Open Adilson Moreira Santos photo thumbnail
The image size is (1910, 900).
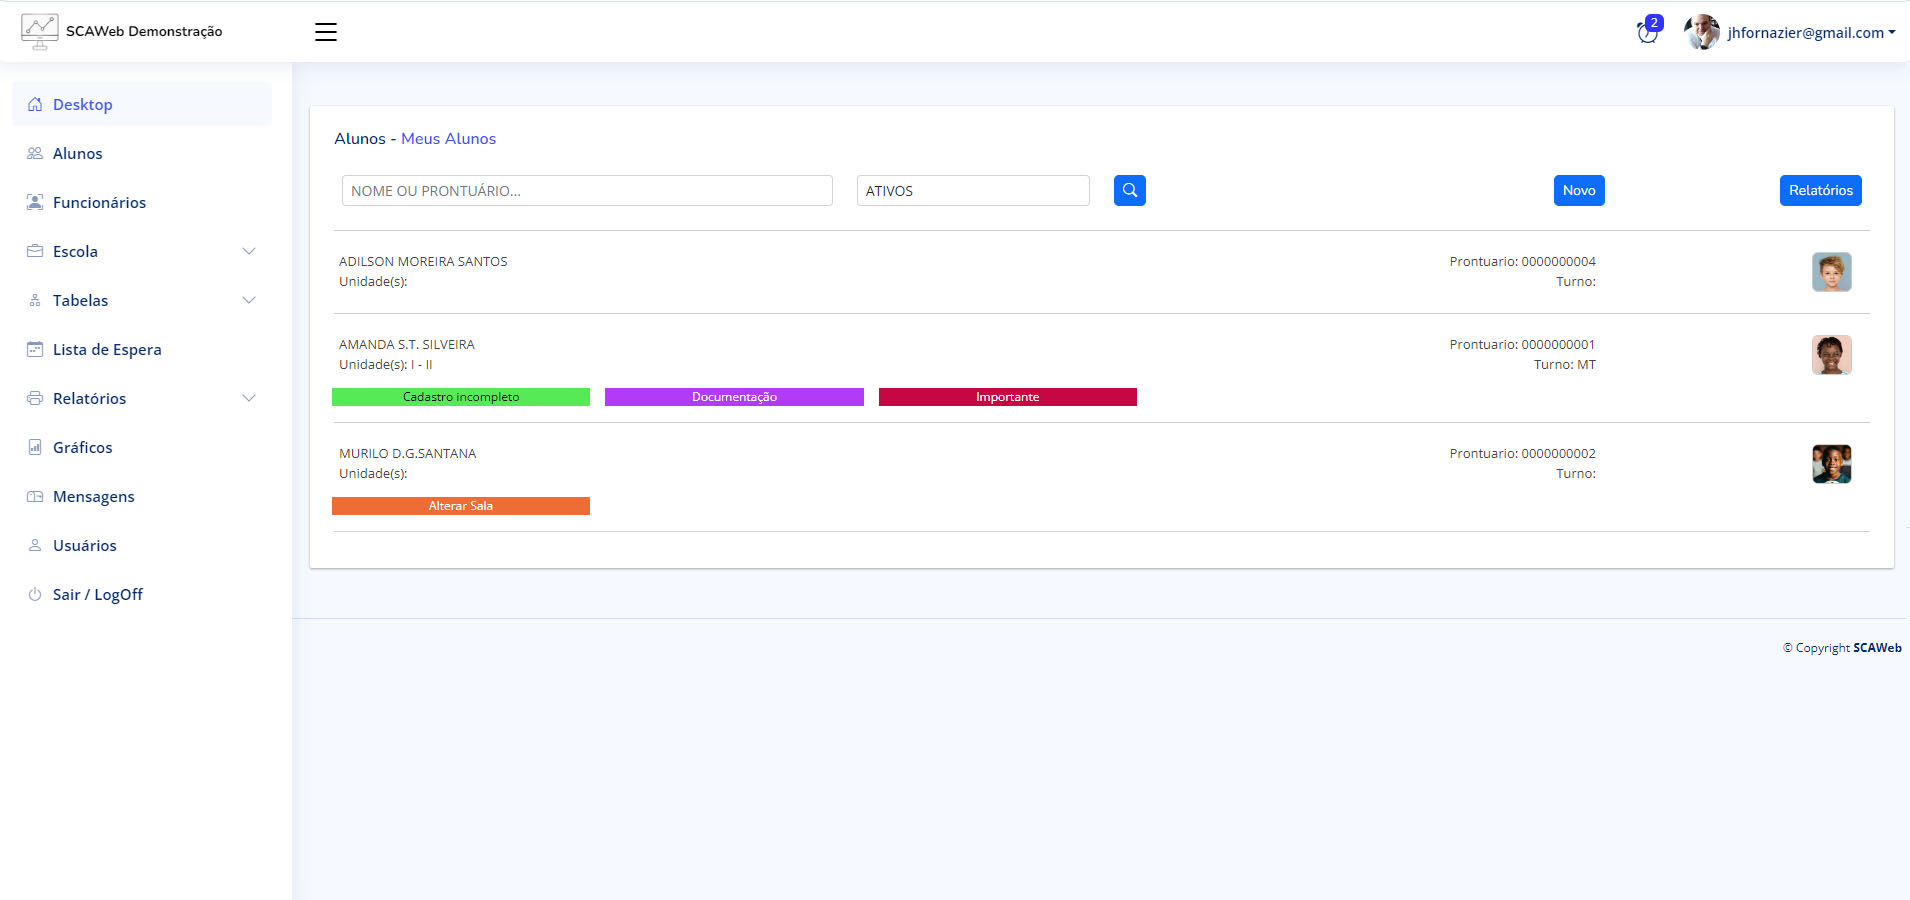click(x=1831, y=272)
